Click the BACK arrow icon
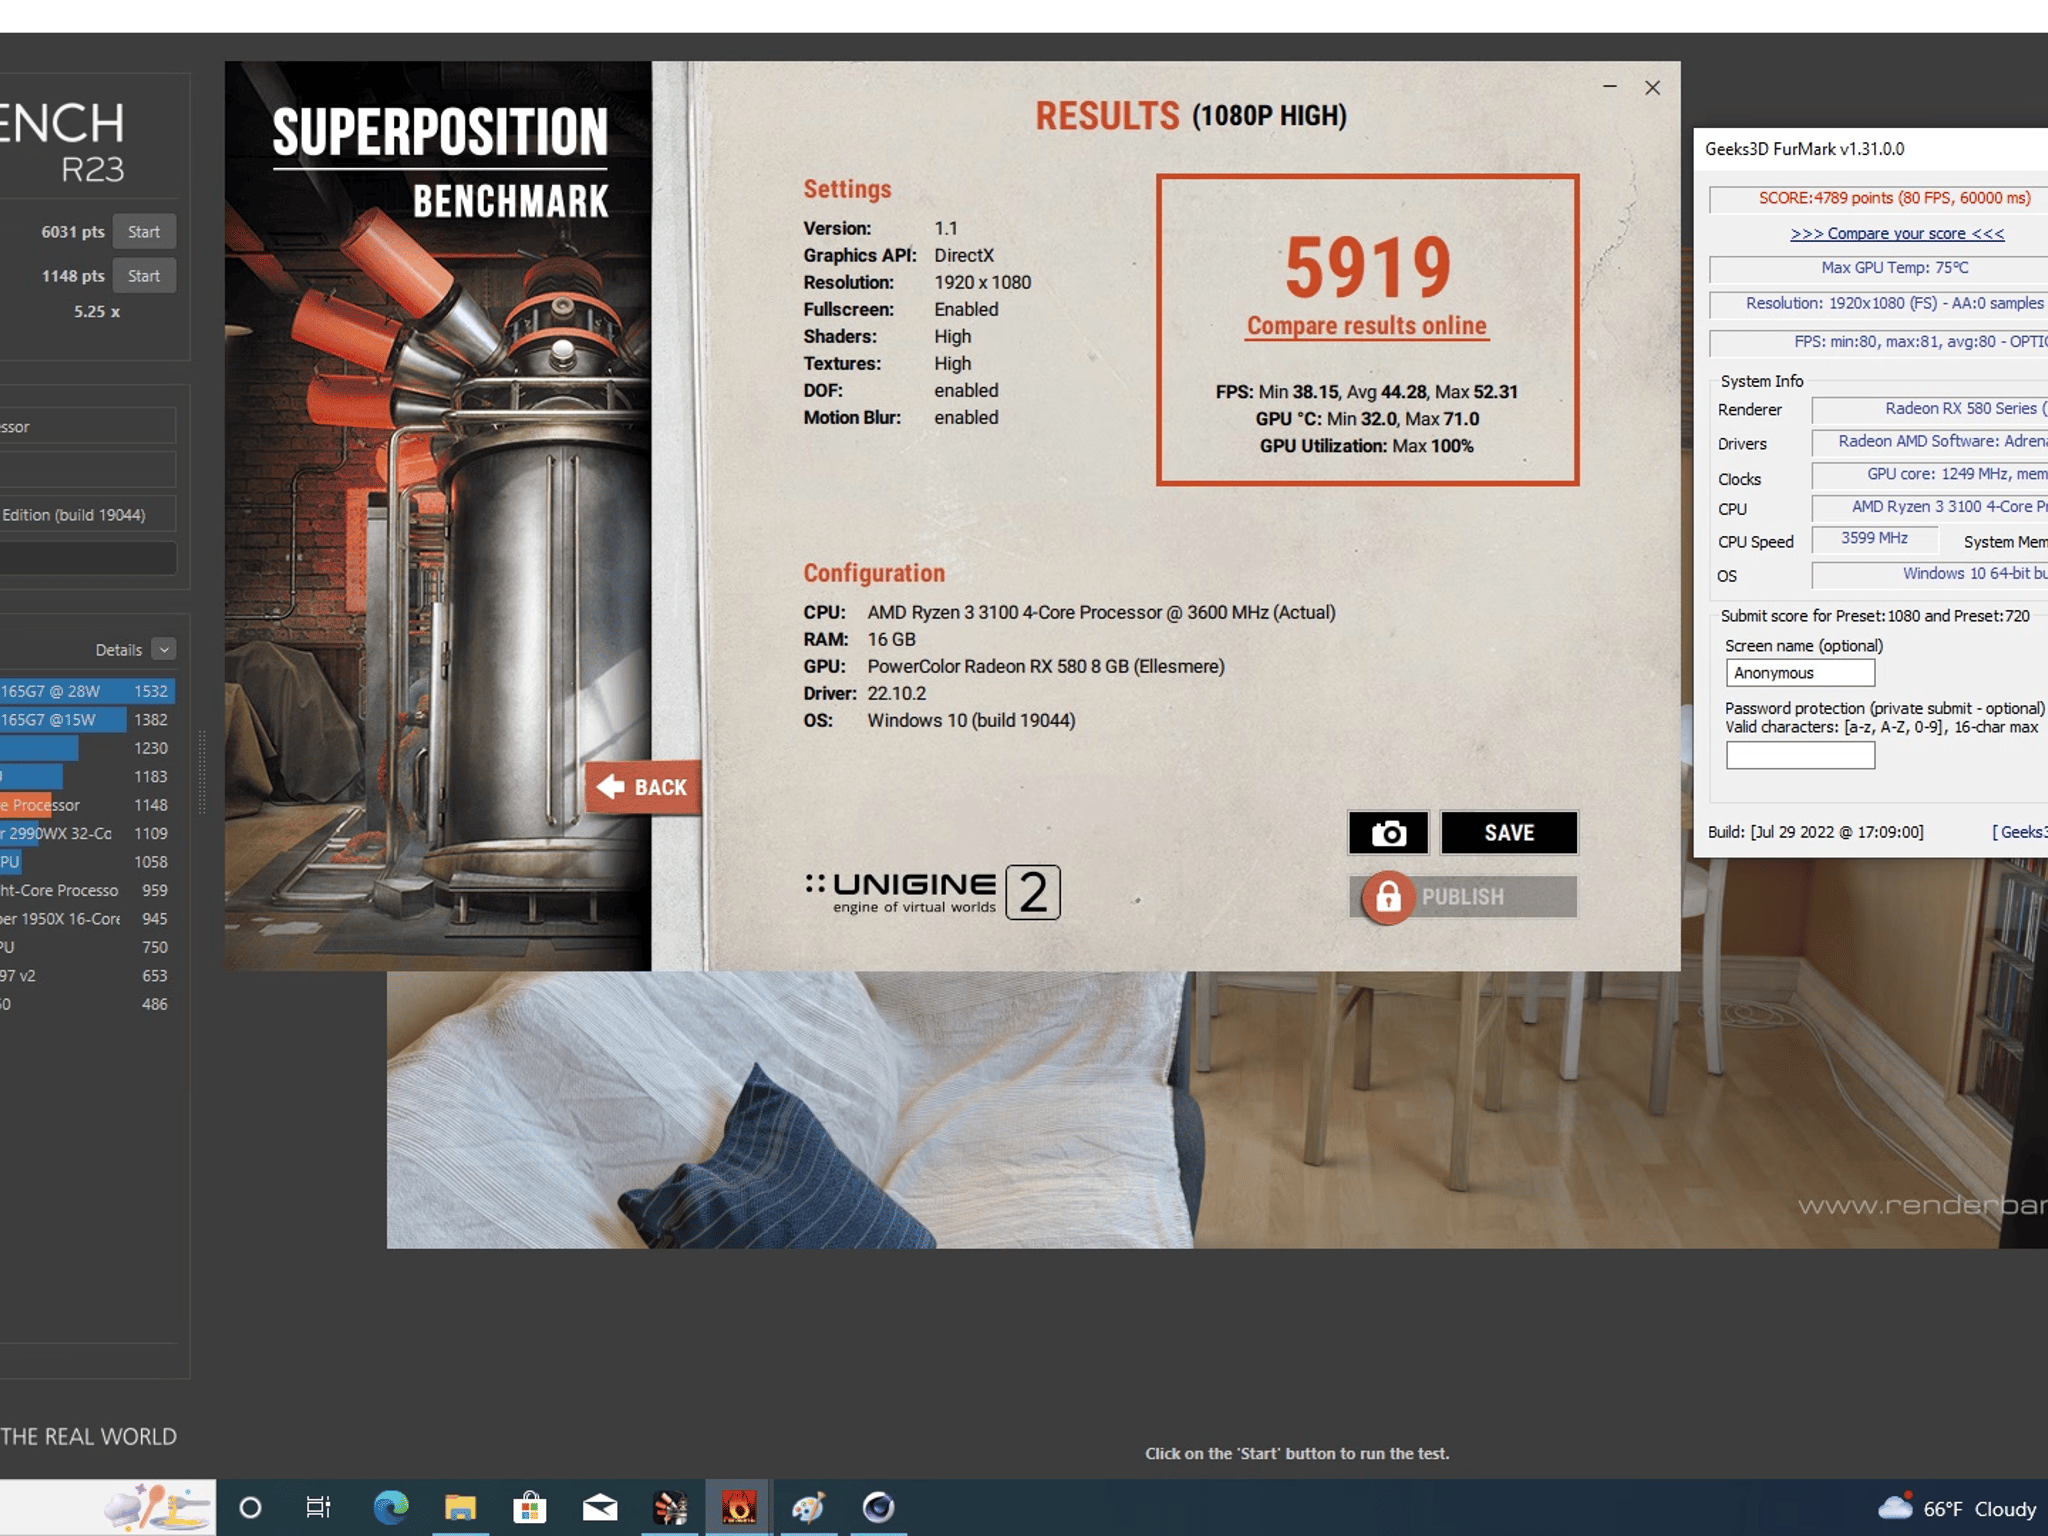The width and height of the screenshot is (2048, 1536). click(610, 787)
